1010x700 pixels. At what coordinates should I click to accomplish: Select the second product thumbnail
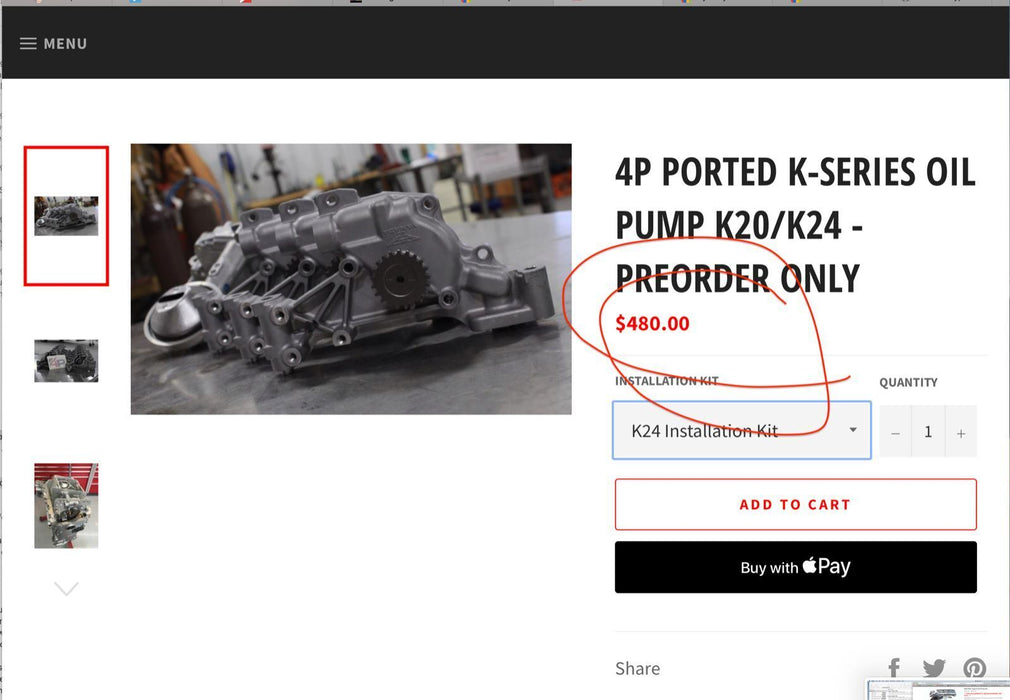click(x=66, y=360)
